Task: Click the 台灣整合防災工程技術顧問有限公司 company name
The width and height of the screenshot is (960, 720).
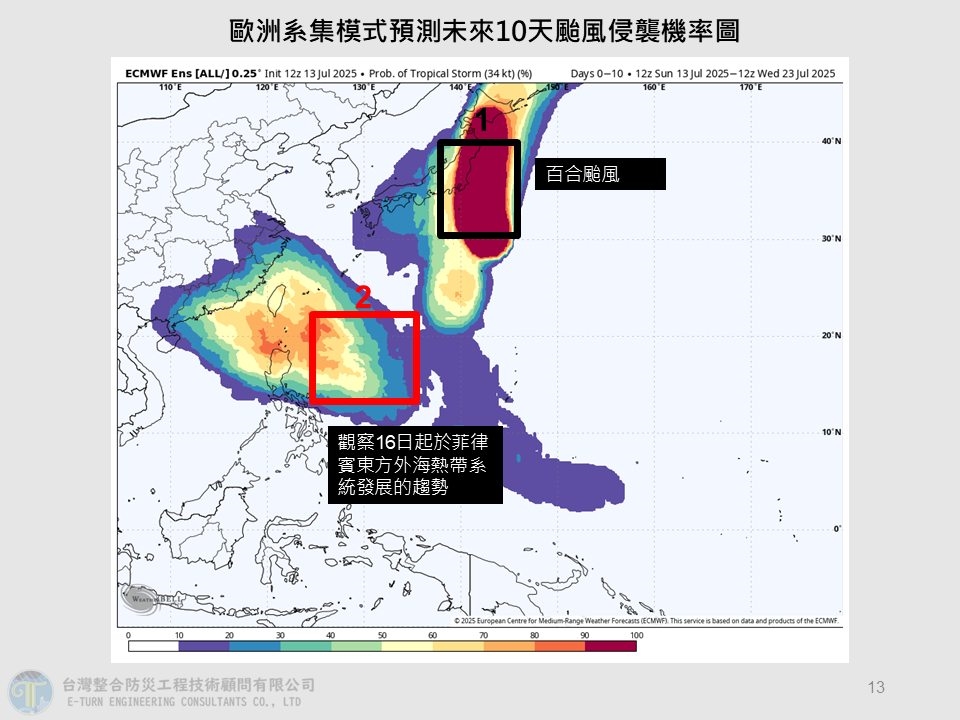Action: tap(189, 685)
